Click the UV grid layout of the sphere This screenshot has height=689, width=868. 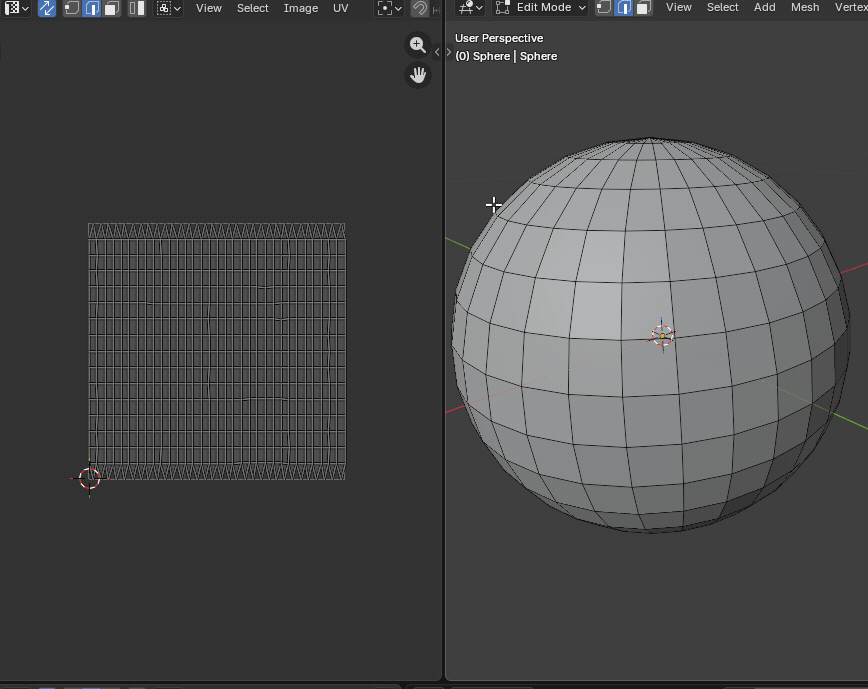pyautogui.click(x=216, y=351)
